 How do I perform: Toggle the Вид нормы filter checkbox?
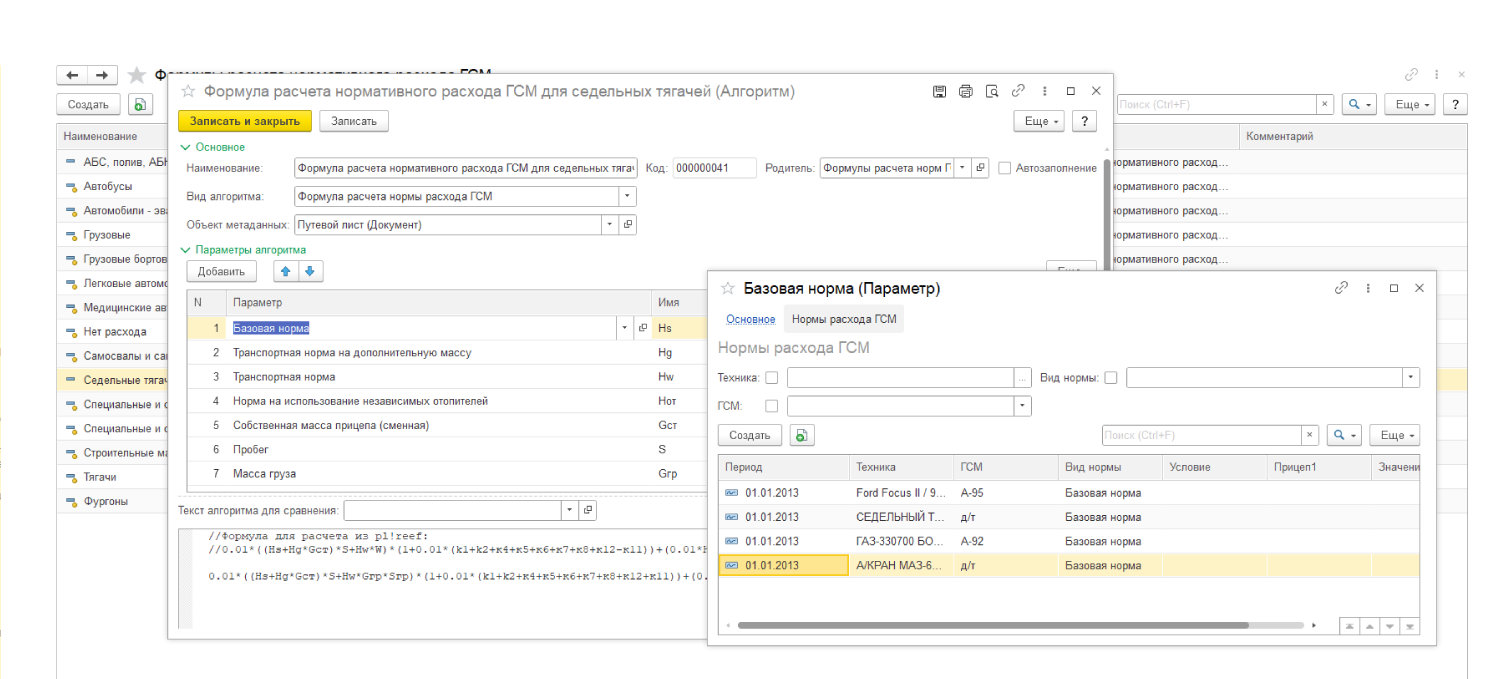tap(1111, 377)
